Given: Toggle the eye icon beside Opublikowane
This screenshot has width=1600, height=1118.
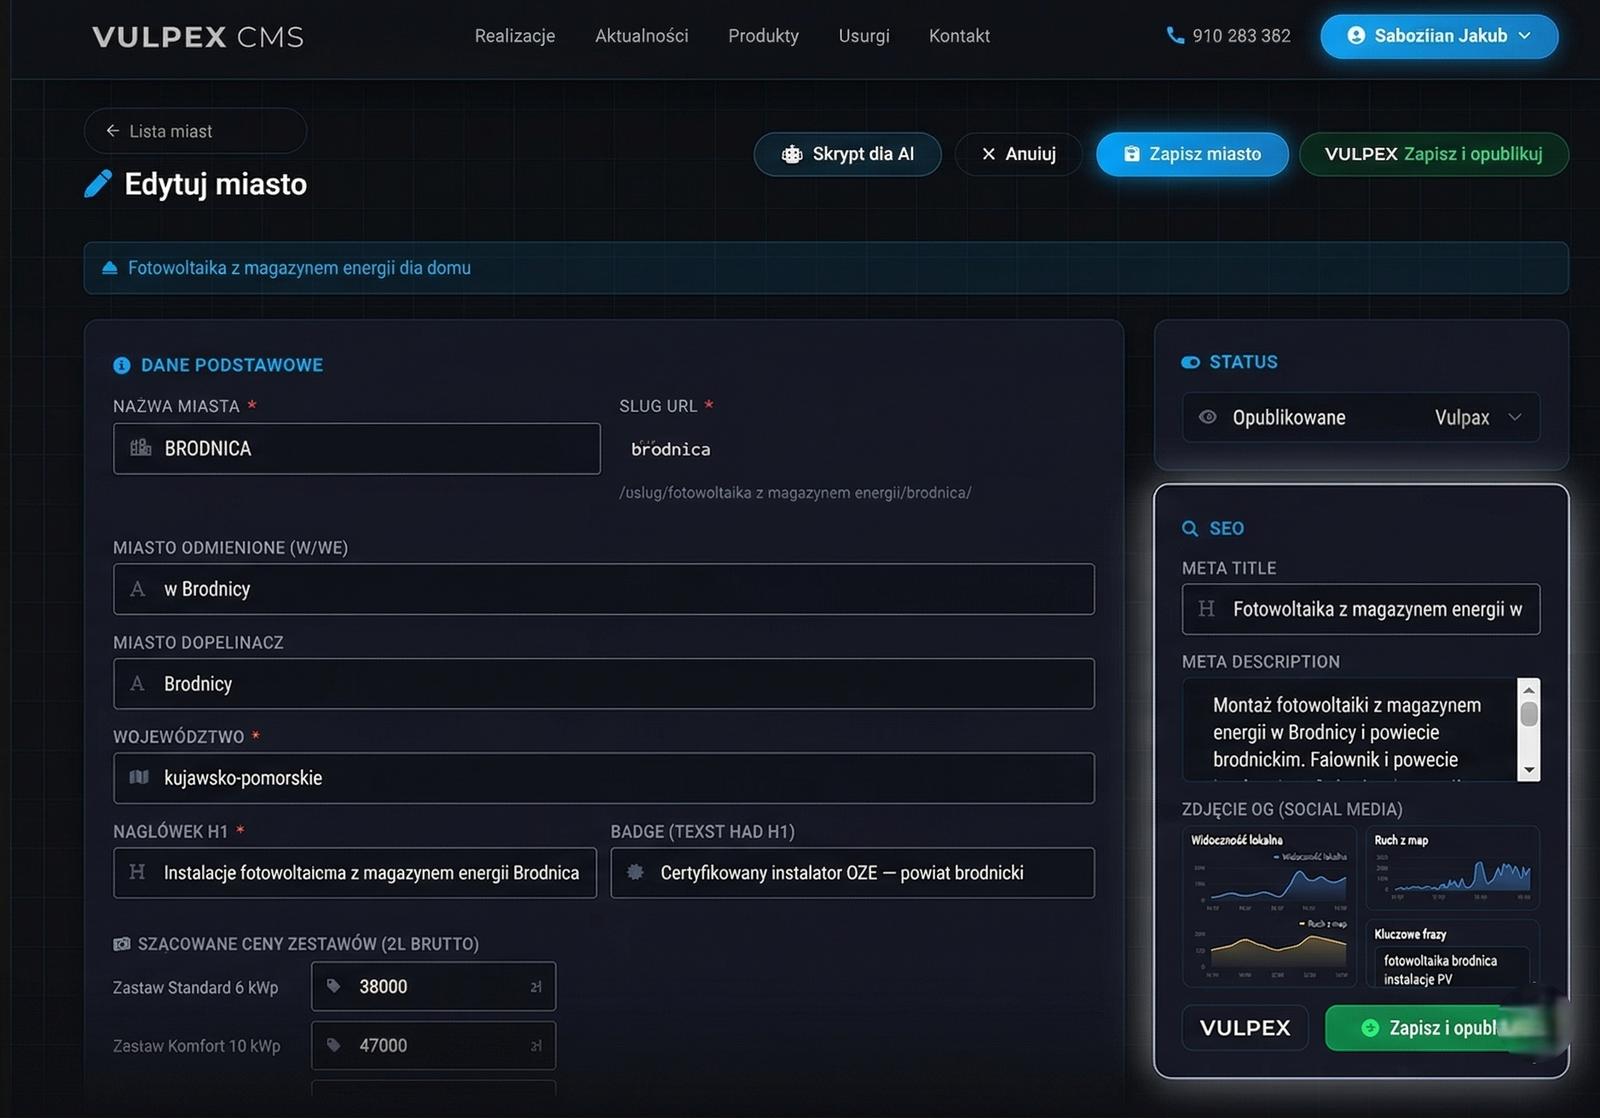Looking at the screenshot, I should [x=1208, y=417].
